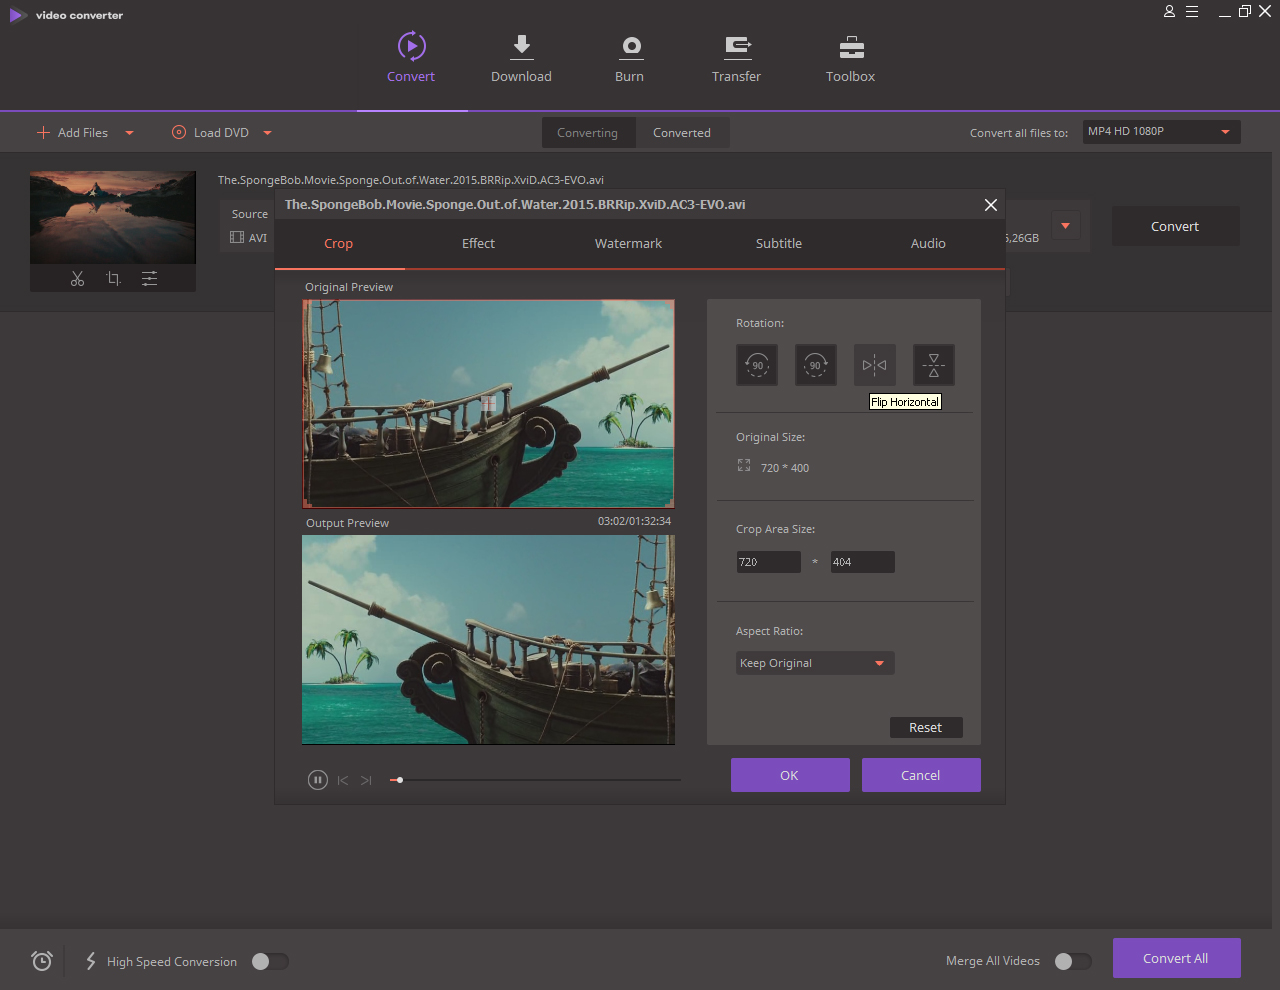Screen dimensions: 1280x990
Task: Click the center crop handle in Original Preview
Action: point(488,403)
